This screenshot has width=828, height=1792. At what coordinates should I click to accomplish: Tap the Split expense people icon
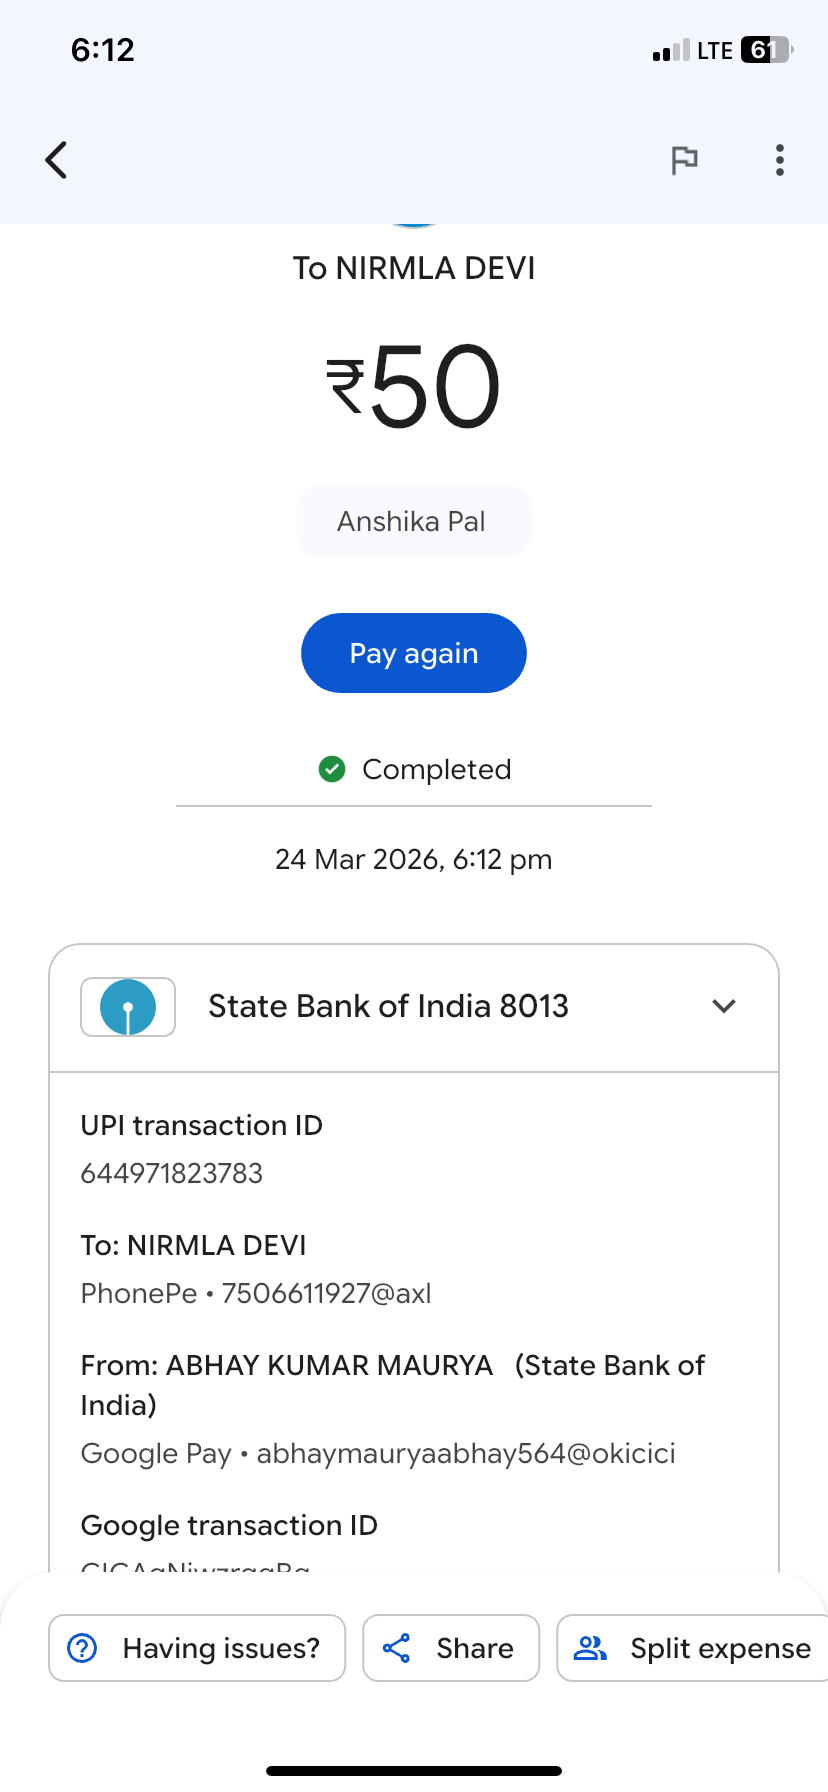(591, 1648)
